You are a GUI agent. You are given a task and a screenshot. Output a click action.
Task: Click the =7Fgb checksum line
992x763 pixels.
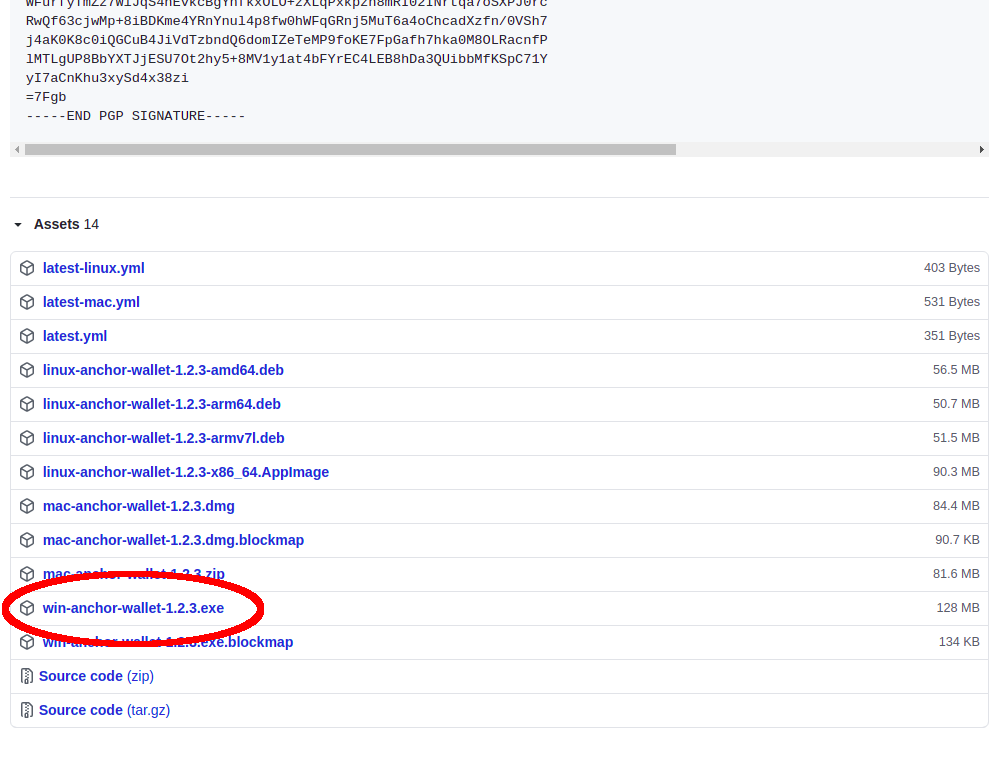tap(46, 97)
